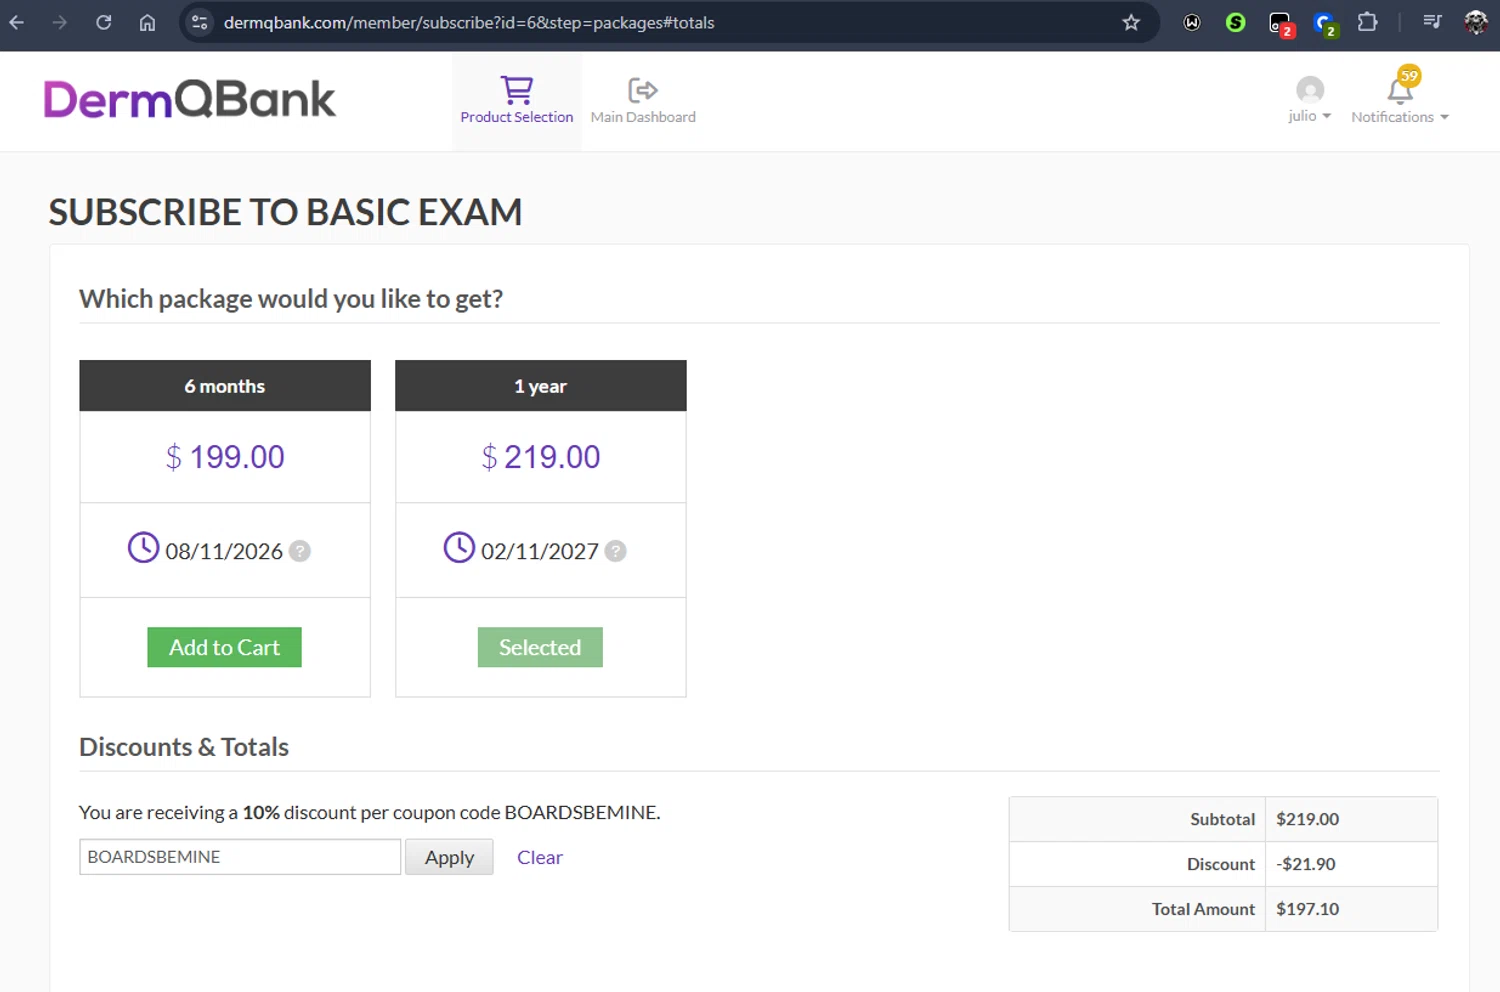1500x992 pixels.
Task: Apply the coupon code
Action: click(449, 857)
